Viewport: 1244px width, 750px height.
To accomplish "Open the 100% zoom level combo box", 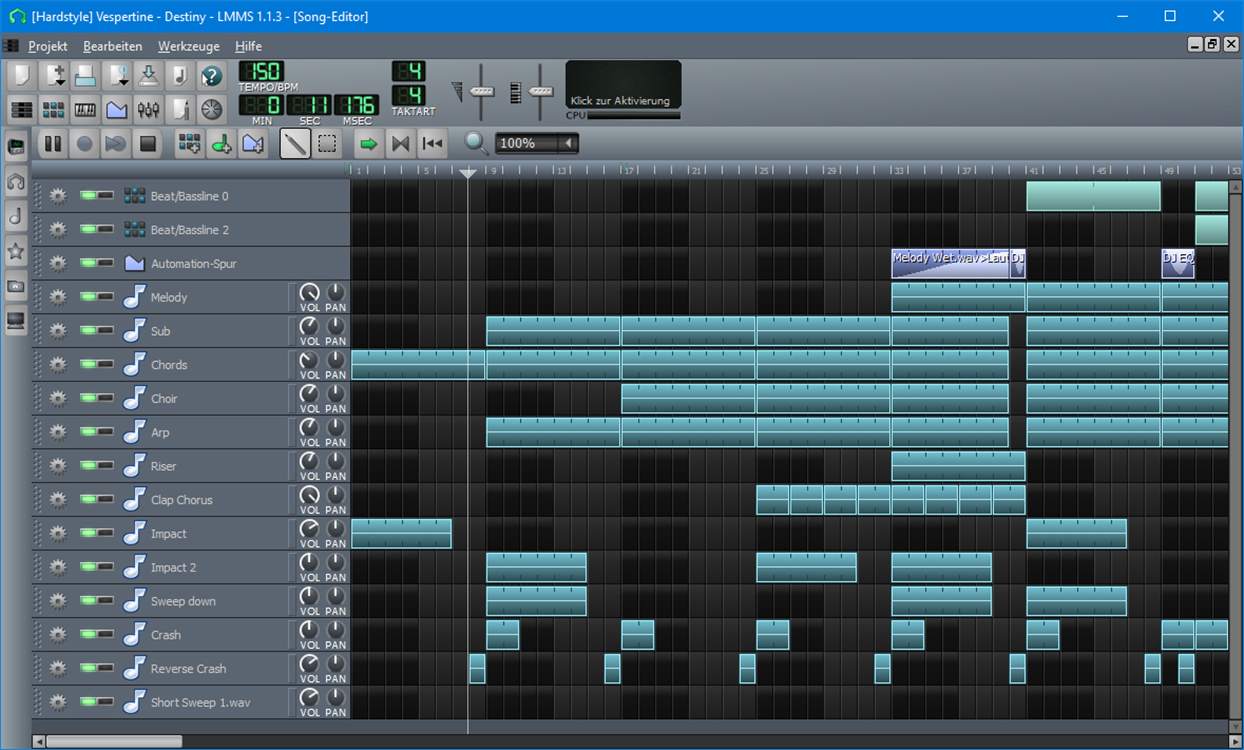I will 537,144.
